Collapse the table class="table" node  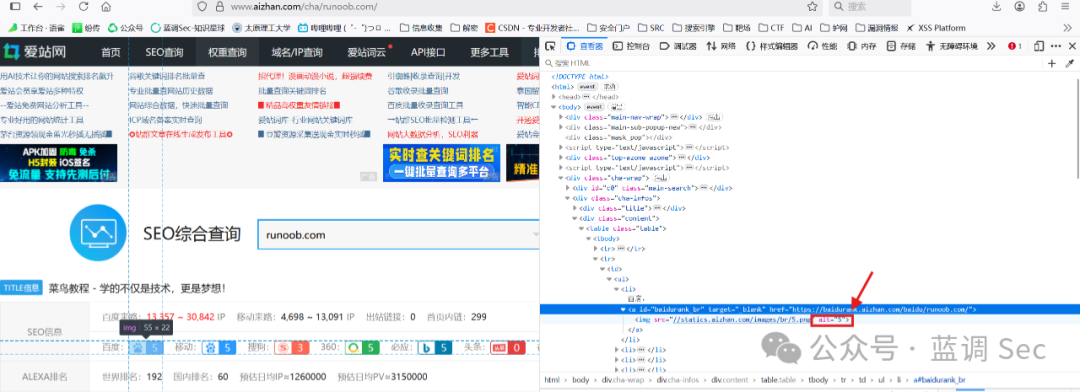point(581,228)
